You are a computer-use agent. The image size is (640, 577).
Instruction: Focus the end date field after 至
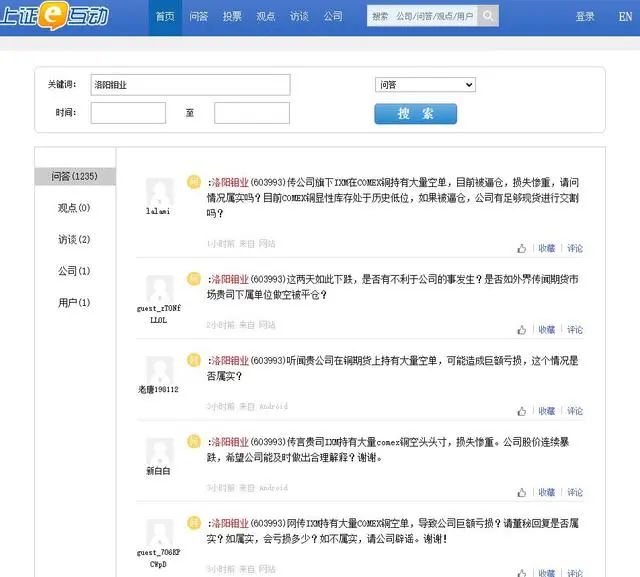[252, 113]
